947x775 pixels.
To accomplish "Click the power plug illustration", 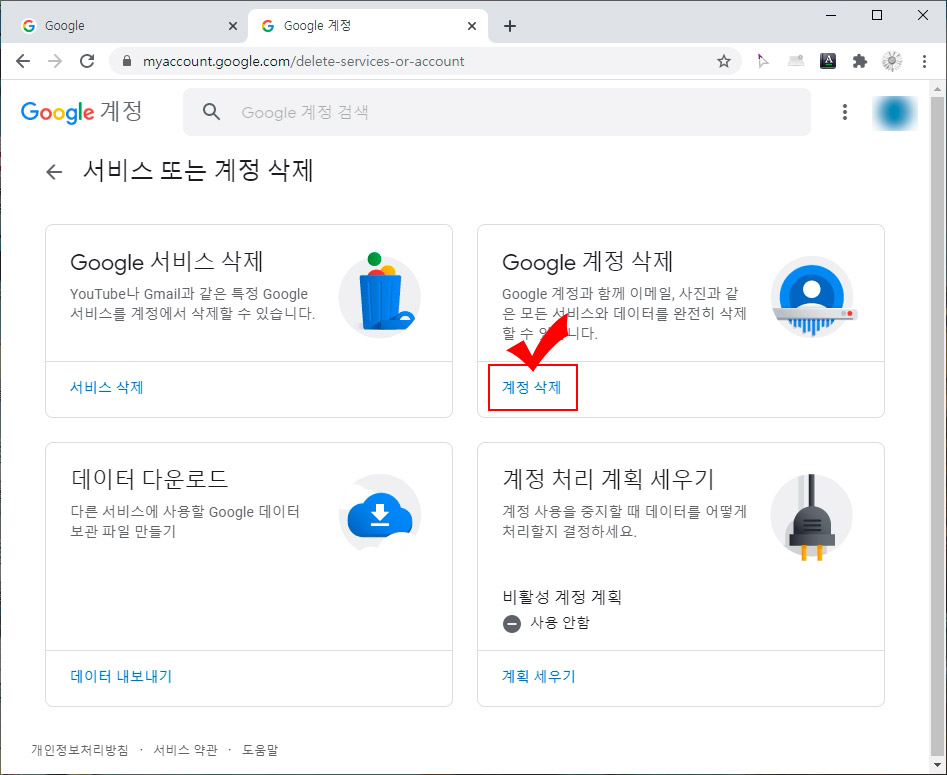I will tap(811, 517).
